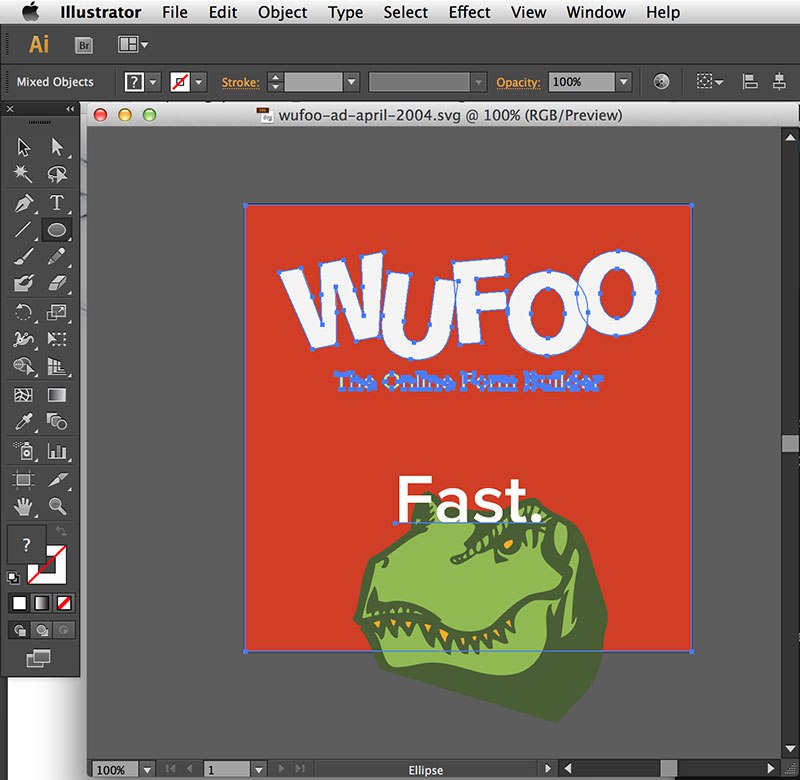The image size is (800, 780).
Task: Activate the Type tool
Action: pyautogui.click(x=57, y=203)
